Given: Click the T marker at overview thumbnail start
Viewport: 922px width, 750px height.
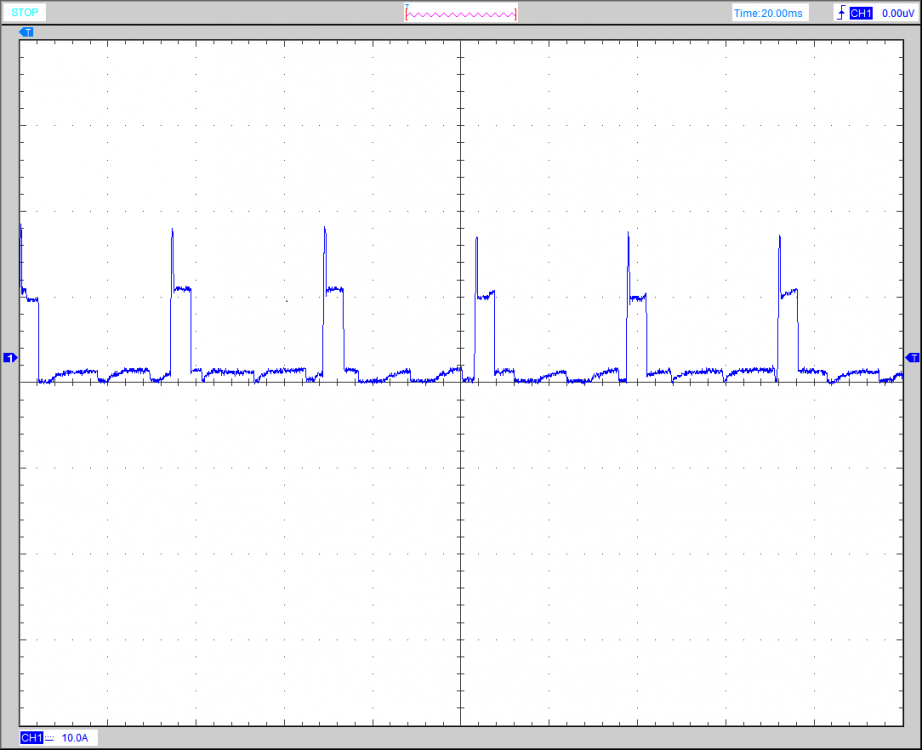Looking at the screenshot, I should [407, 8].
